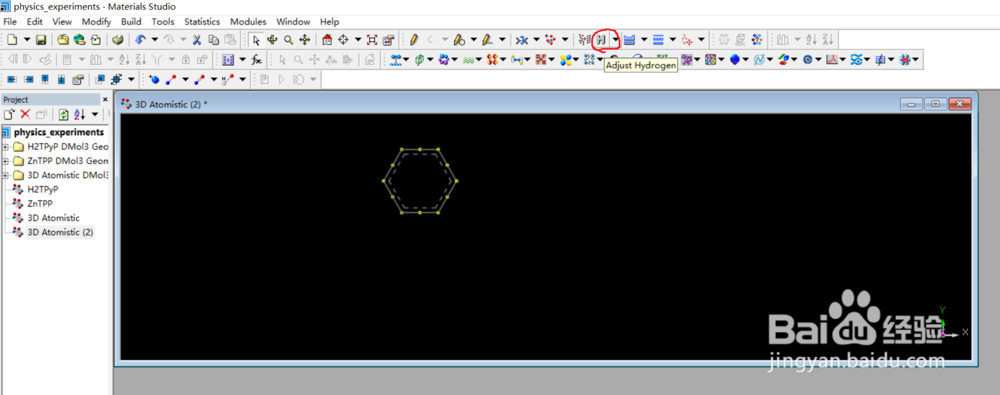Image resolution: width=1000 pixels, height=395 pixels.
Task: Open the Modules menu
Action: coord(248,22)
